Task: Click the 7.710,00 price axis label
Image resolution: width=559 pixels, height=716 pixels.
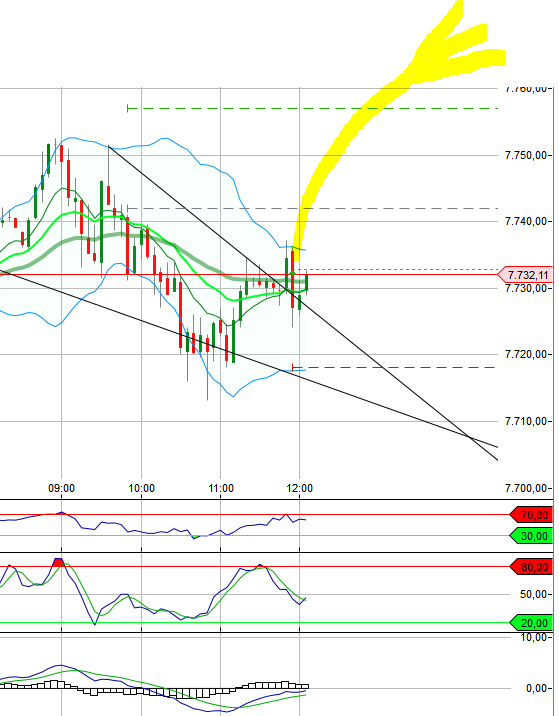Action: pos(526,421)
